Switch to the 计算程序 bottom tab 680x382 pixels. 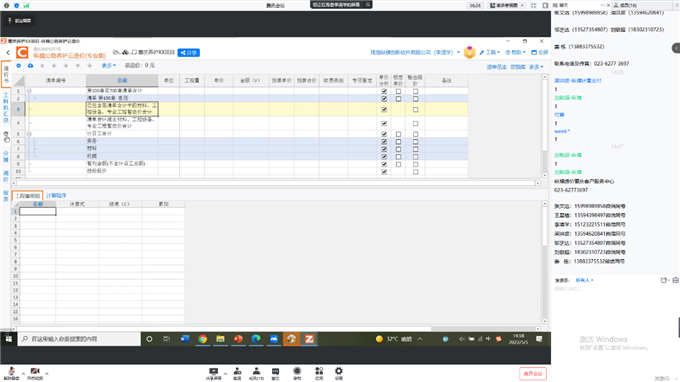coord(56,196)
